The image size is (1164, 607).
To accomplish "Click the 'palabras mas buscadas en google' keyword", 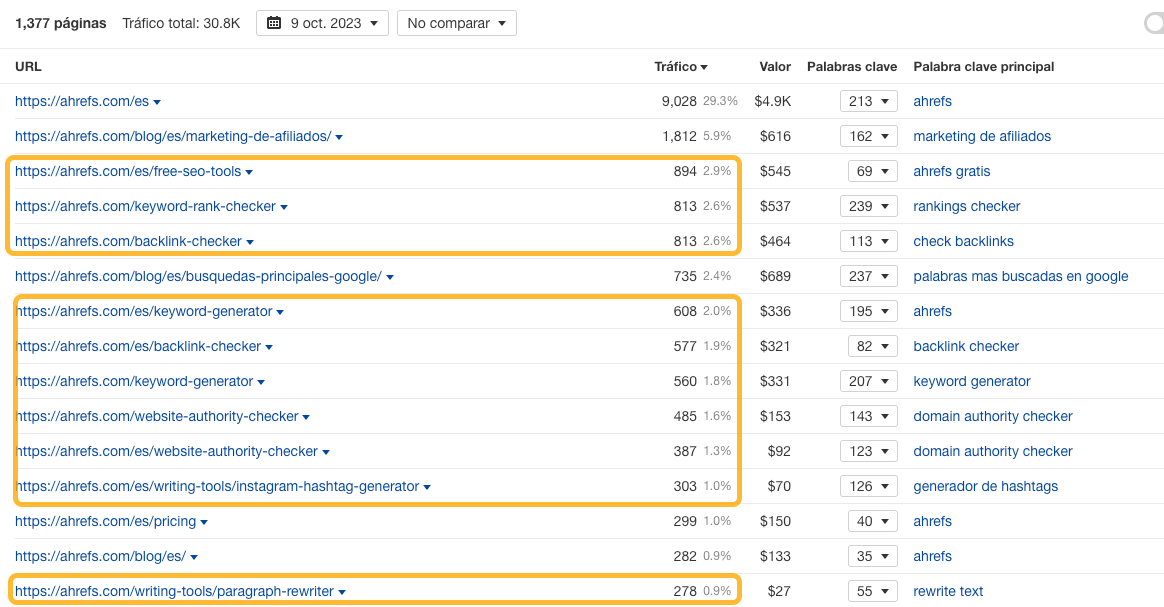I will click(1020, 276).
